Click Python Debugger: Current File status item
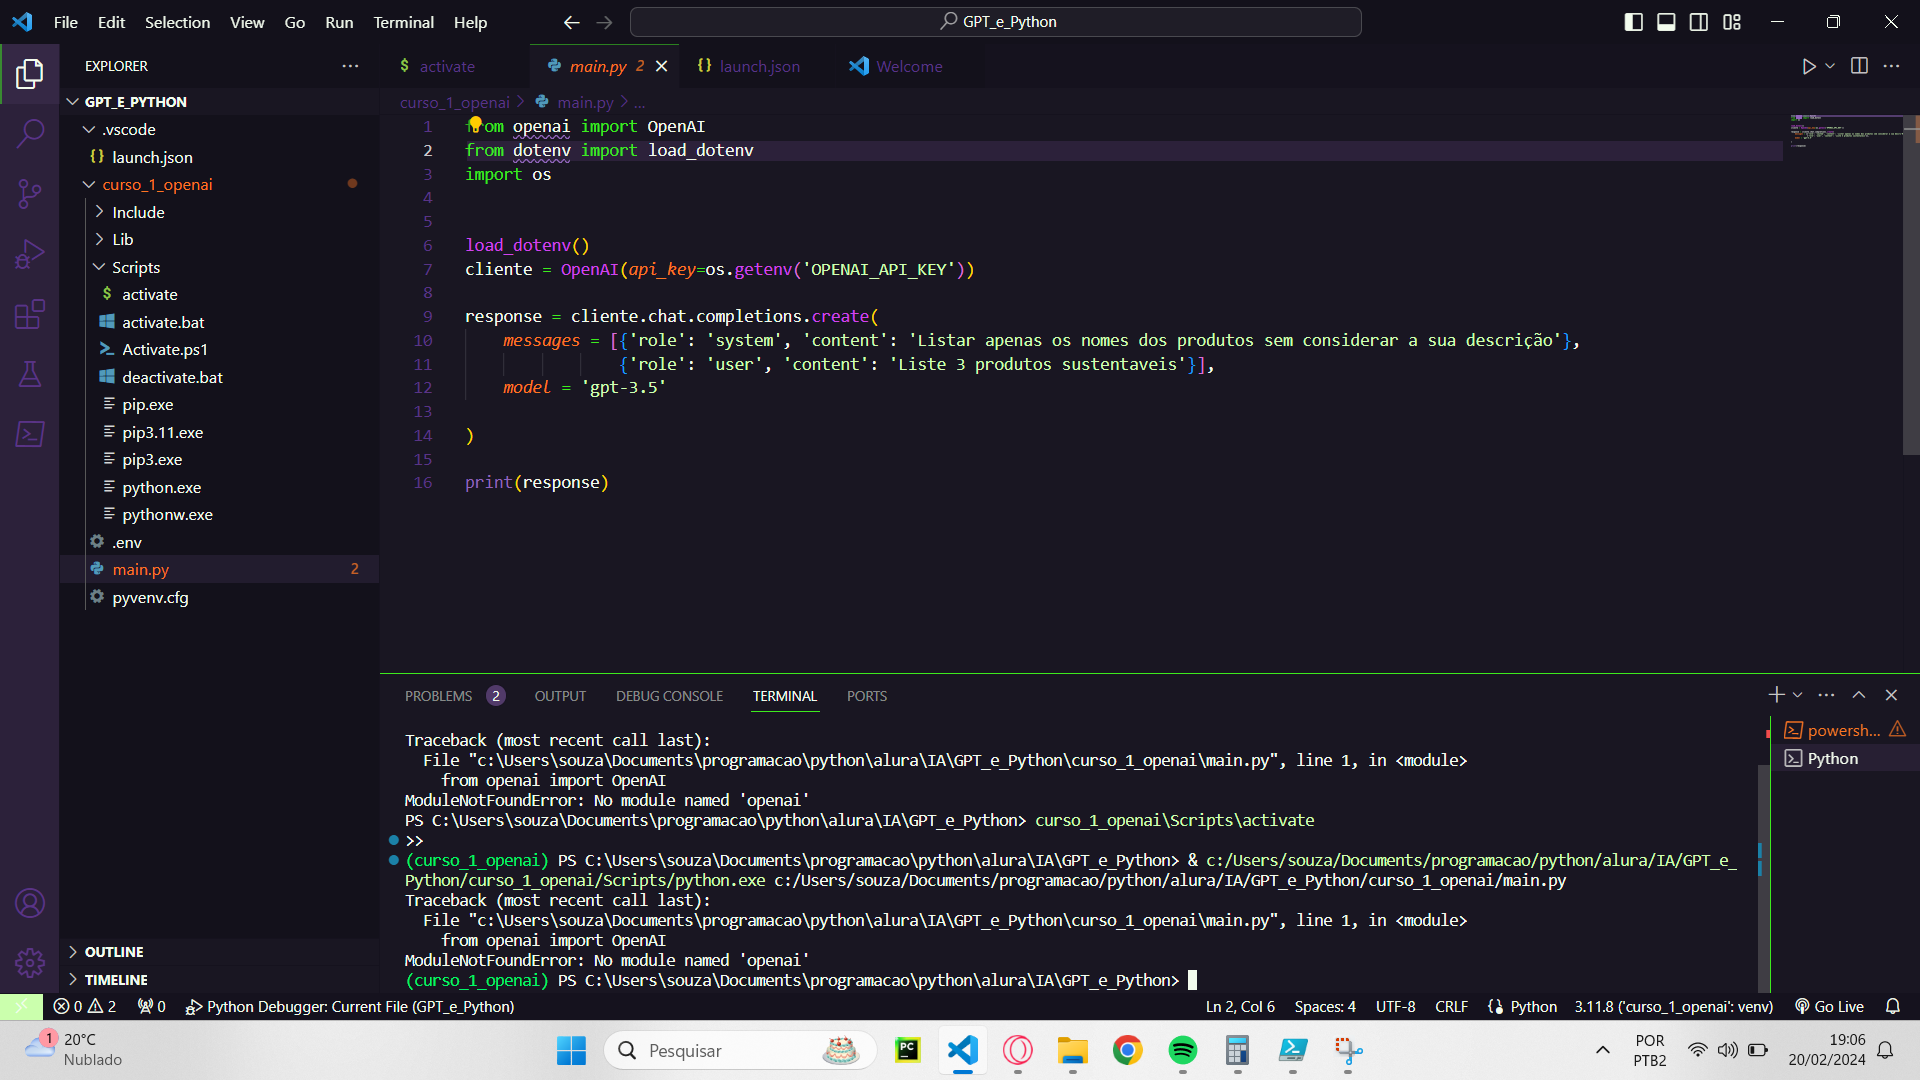This screenshot has height=1080, width=1920. pyautogui.click(x=349, y=1007)
